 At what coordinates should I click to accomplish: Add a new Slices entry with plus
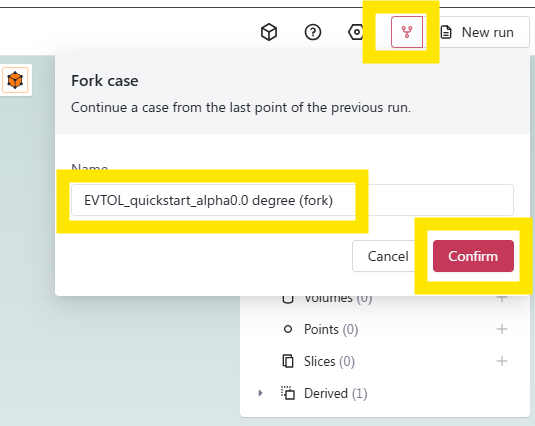point(501,361)
